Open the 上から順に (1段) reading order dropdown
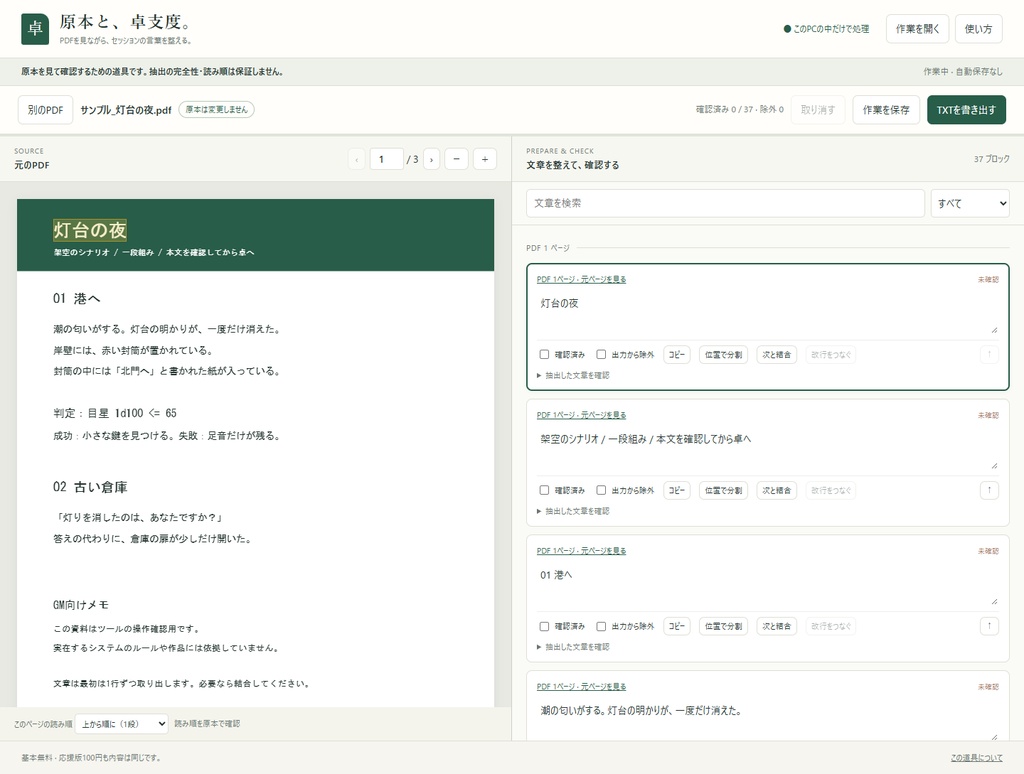 coord(121,724)
